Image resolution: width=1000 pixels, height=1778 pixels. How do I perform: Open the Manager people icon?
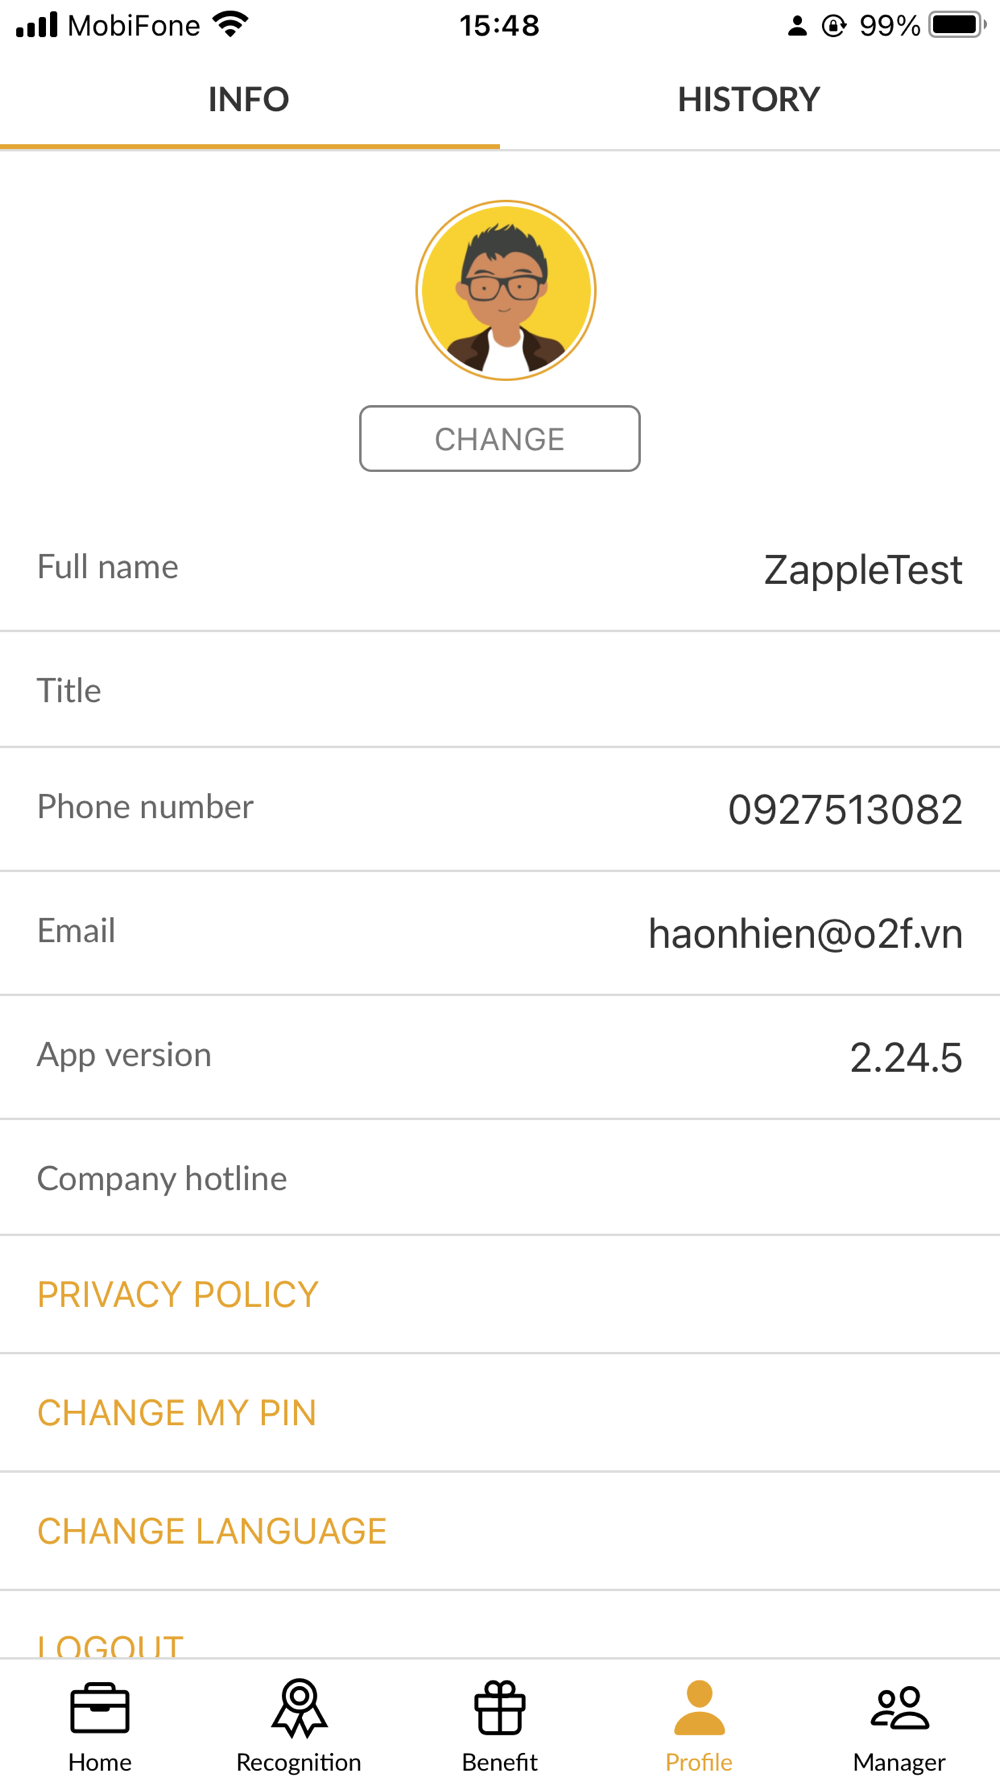point(899,1708)
